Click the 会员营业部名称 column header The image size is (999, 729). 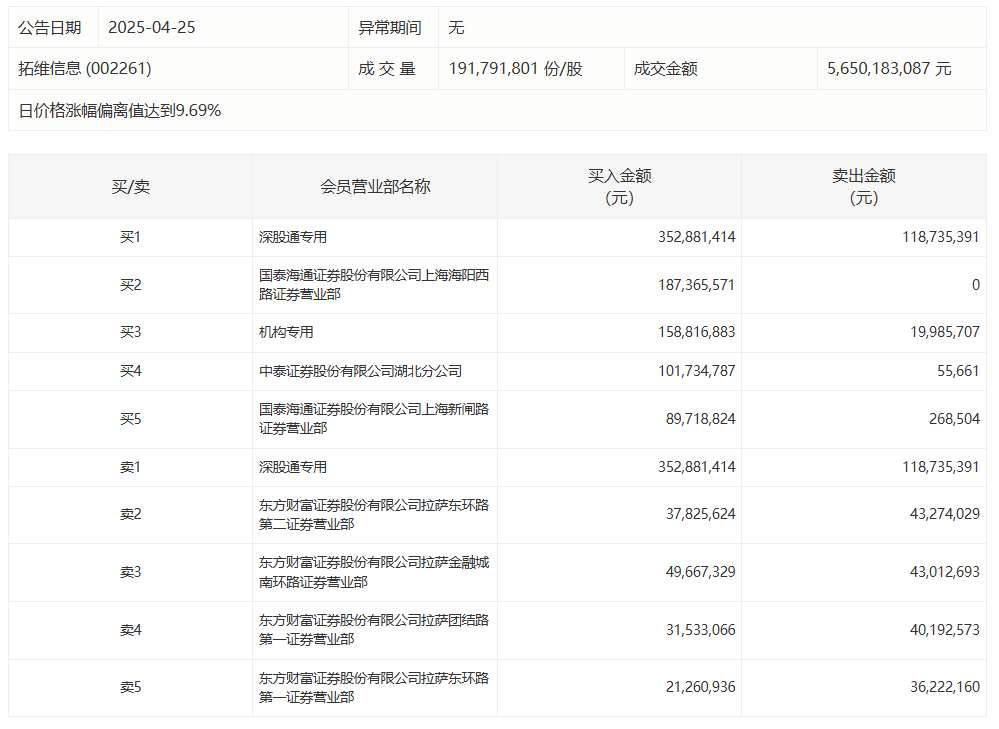tap(375, 186)
